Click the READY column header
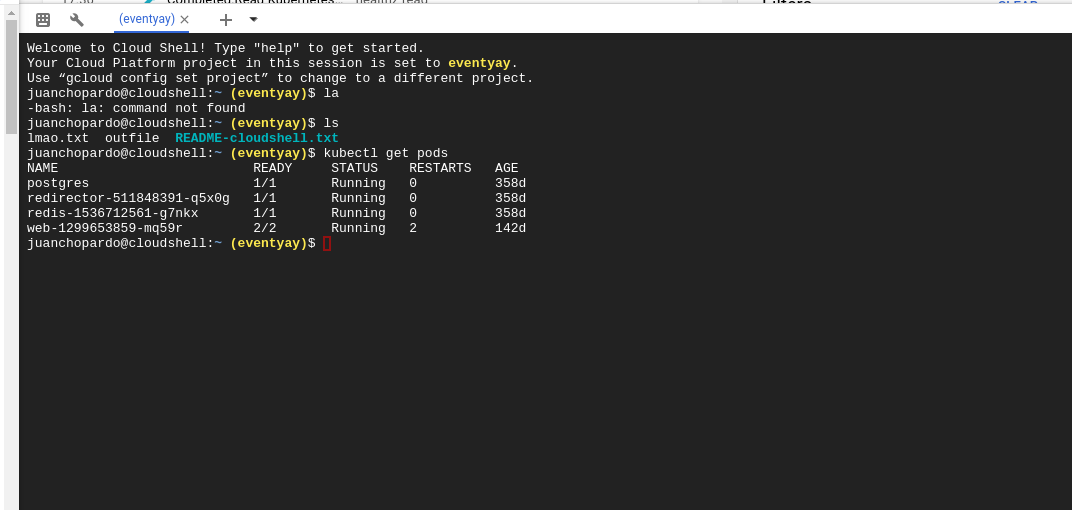Screen dimensions: 1072x510 (273, 168)
